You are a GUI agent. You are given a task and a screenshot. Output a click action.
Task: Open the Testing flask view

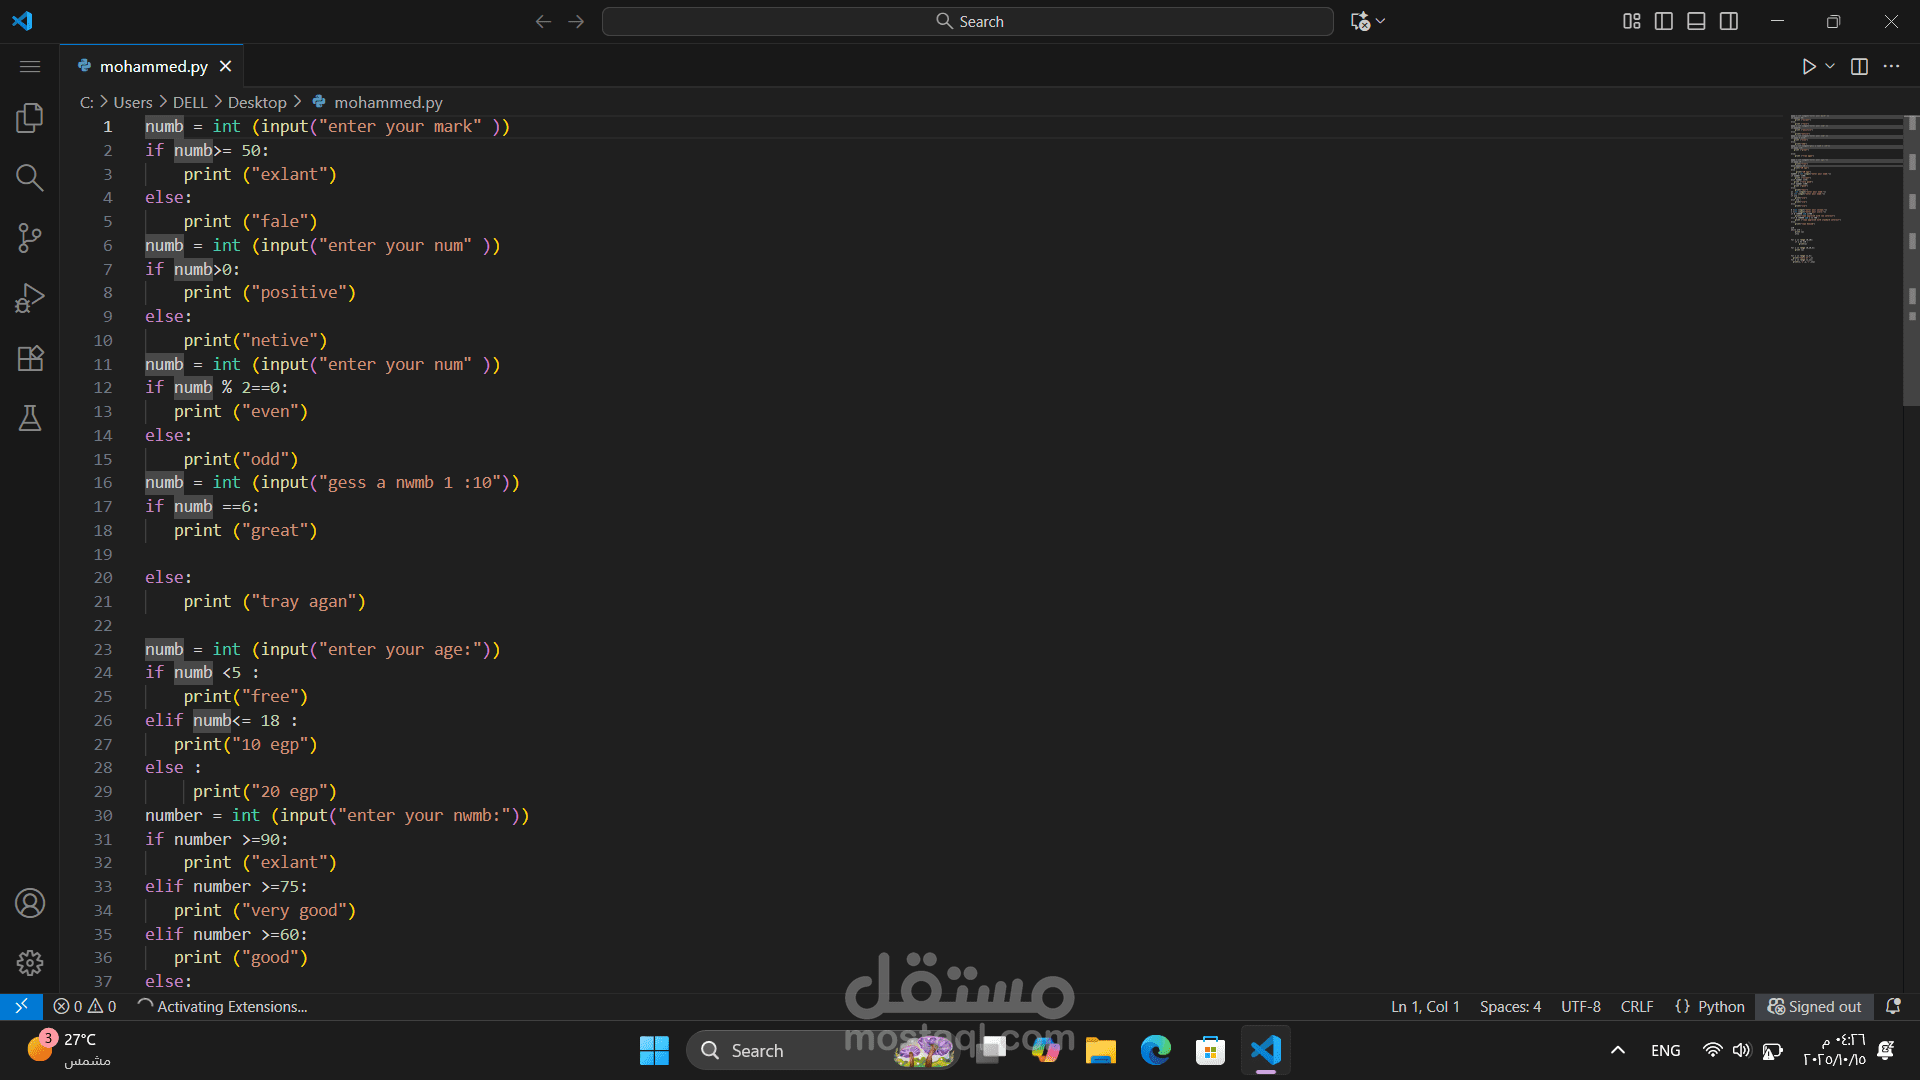(30, 418)
